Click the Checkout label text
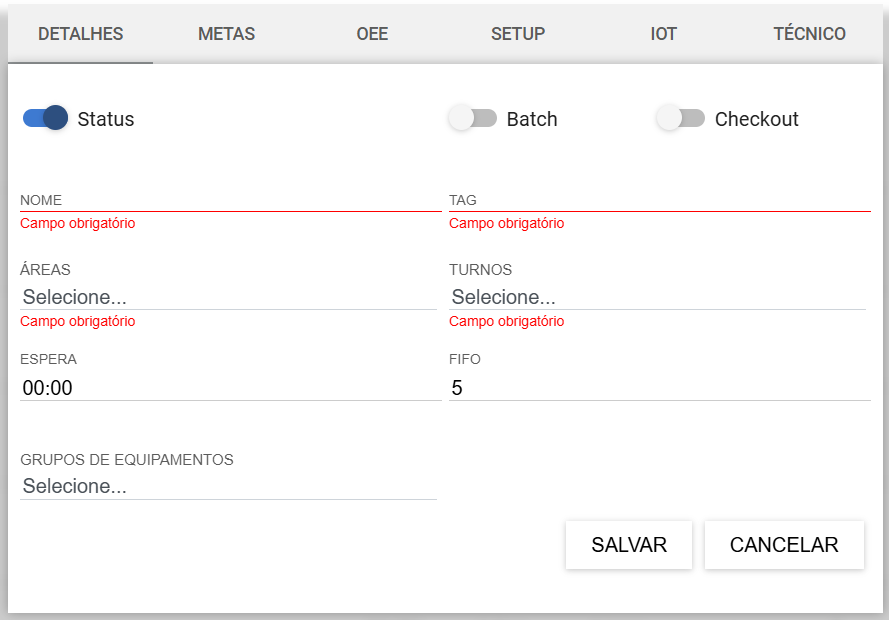 pos(756,119)
